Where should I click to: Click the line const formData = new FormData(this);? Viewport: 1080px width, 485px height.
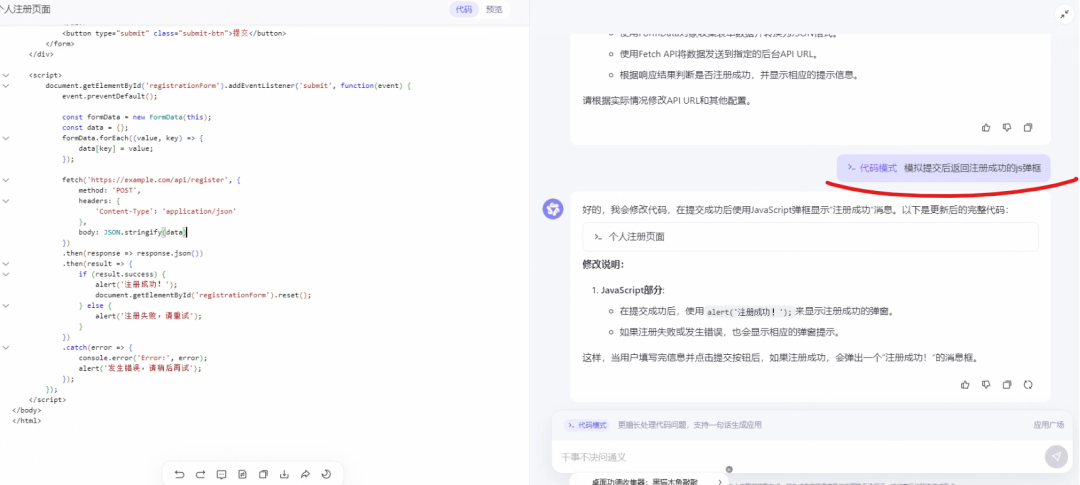(x=136, y=117)
